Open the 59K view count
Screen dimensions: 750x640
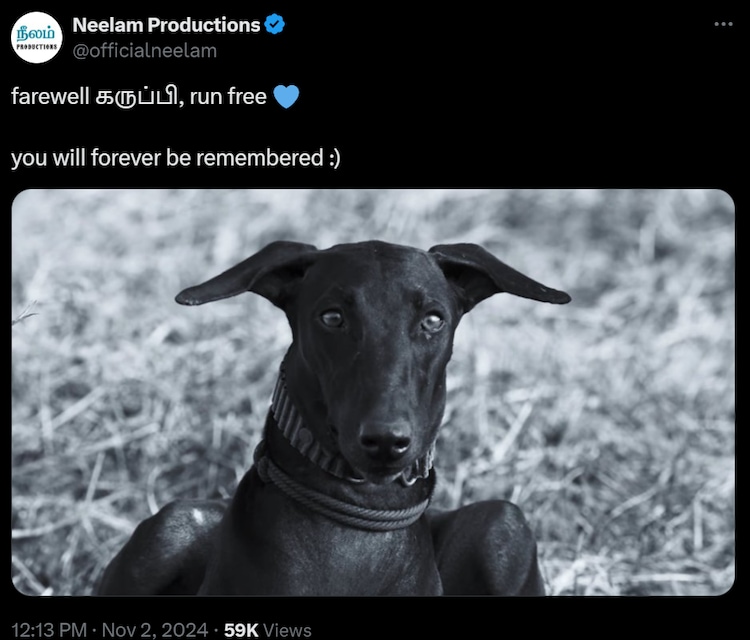[x=241, y=630]
